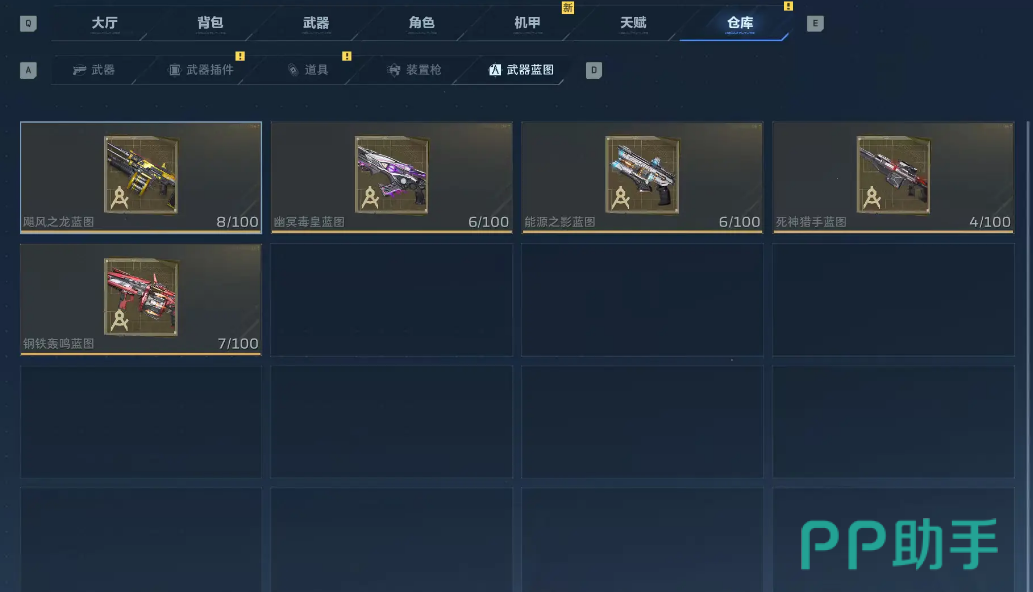The height and width of the screenshot is (592, 1033).
Task: Select the 飓风之龙蓝图 weapon blueprint icon
Action: point(141,175)
